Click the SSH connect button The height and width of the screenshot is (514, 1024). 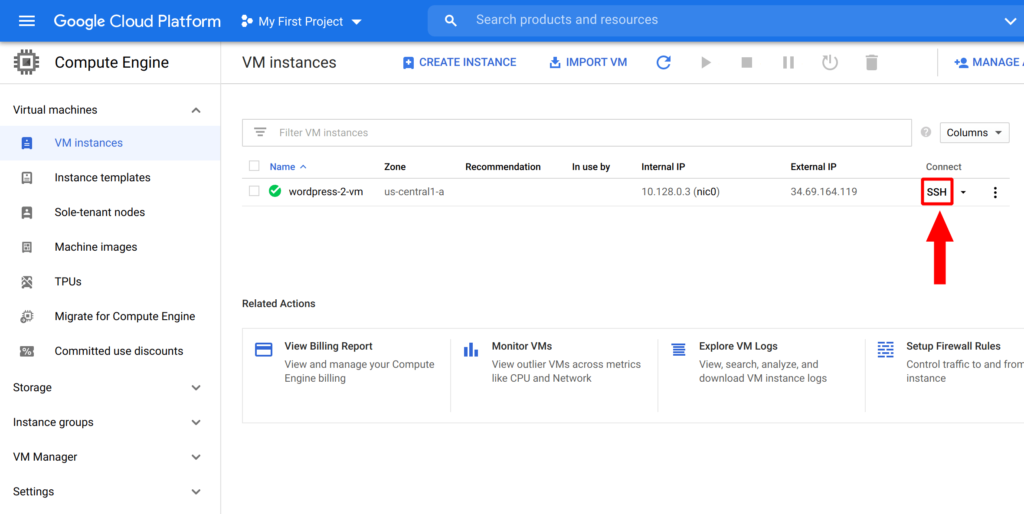pos(936,193)
